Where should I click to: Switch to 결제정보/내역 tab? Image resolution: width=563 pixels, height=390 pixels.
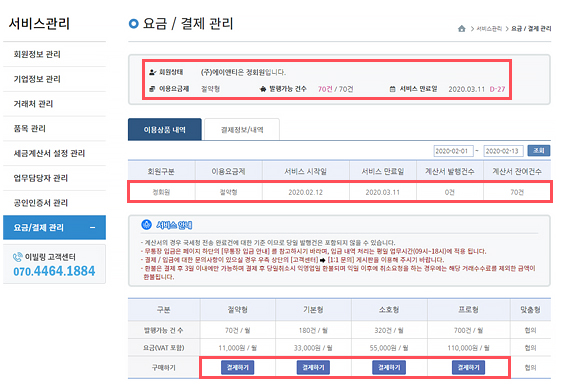(x=242, y=129)
